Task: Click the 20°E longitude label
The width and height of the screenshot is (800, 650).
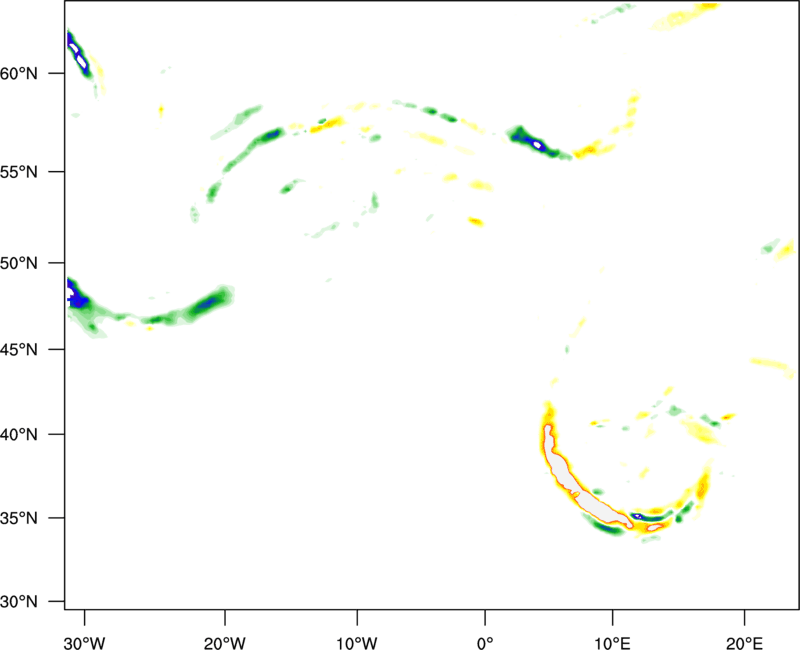Action: [x=744, y=643]
